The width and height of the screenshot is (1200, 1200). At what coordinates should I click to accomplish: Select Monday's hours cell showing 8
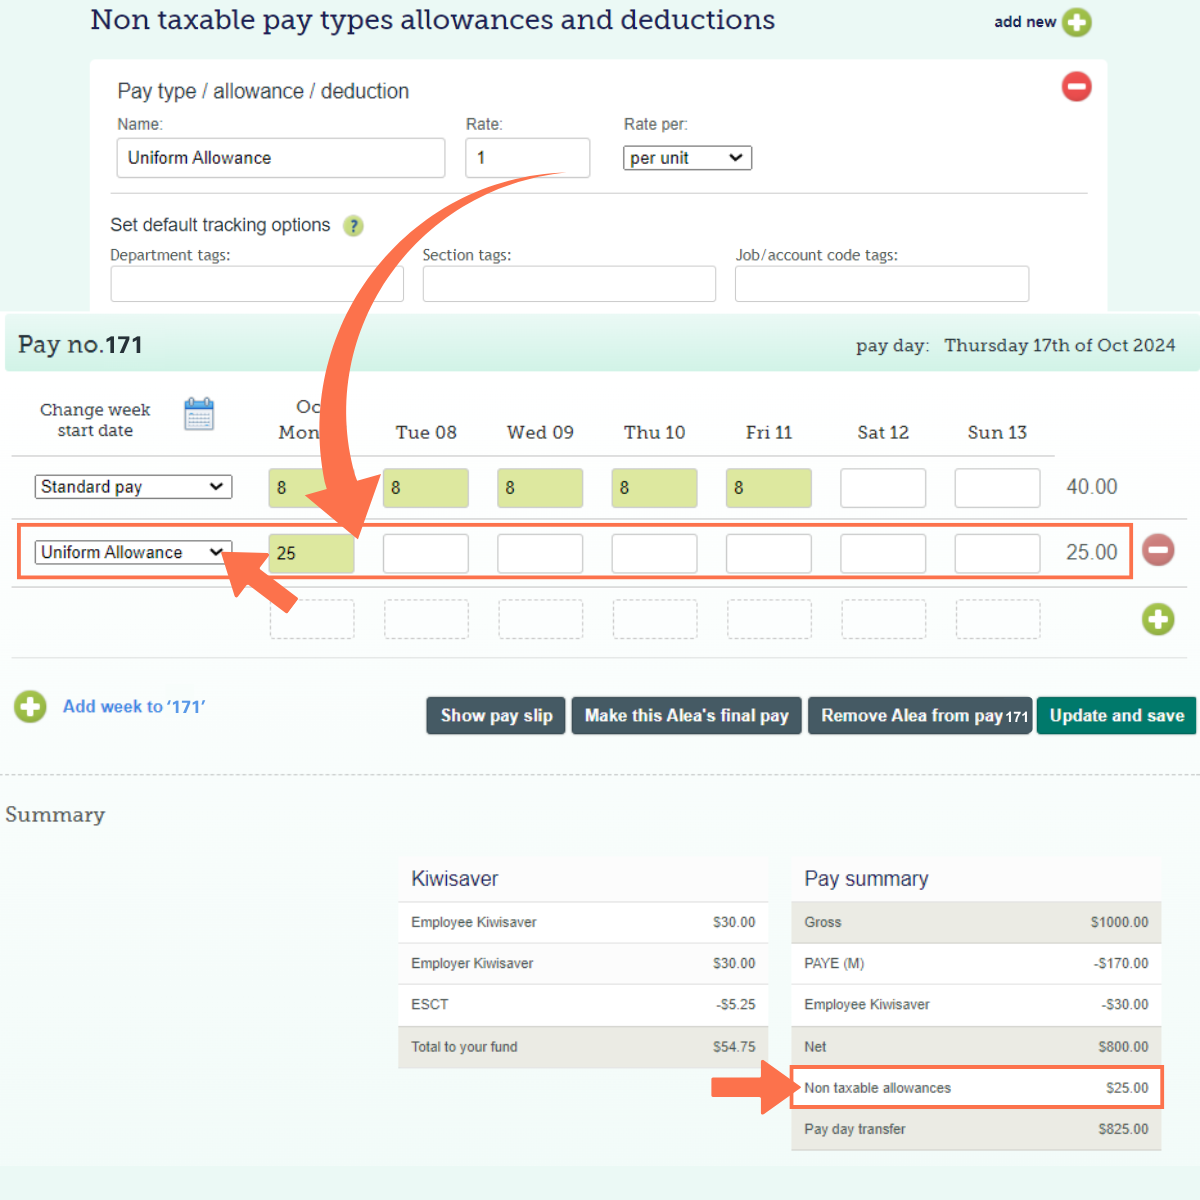click(311, 488)
